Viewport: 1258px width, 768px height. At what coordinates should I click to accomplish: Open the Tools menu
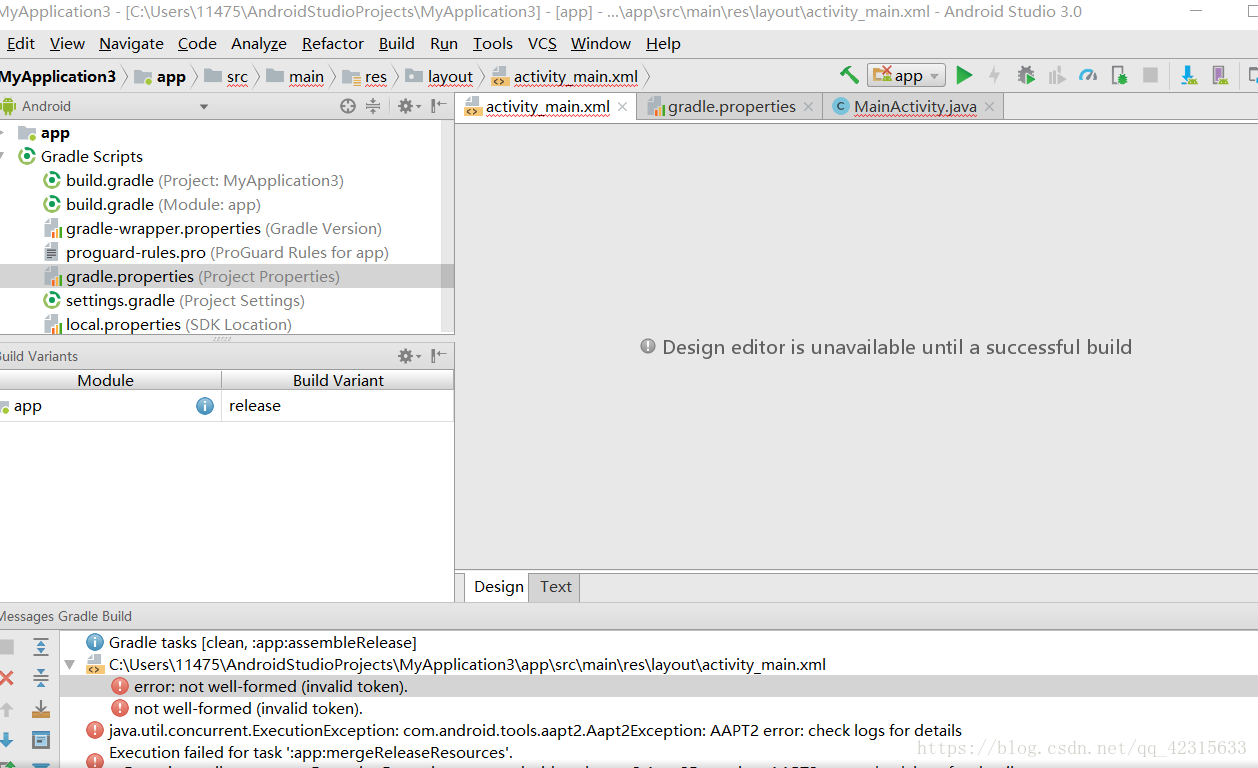[x=493, y=44]
